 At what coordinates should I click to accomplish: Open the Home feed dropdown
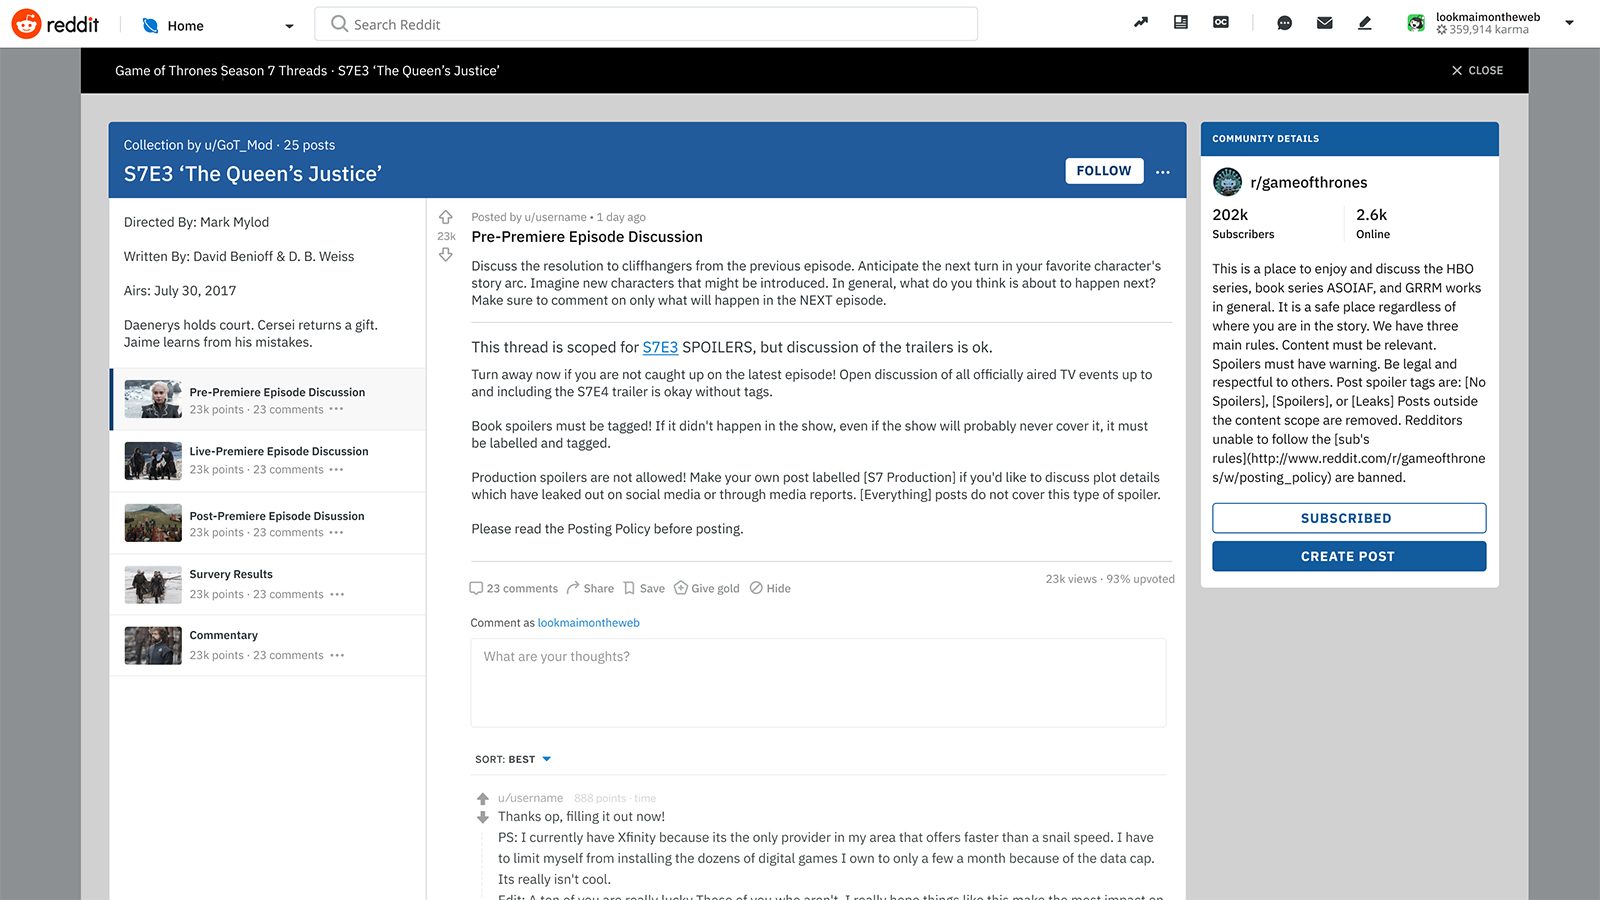click(218, 25)
